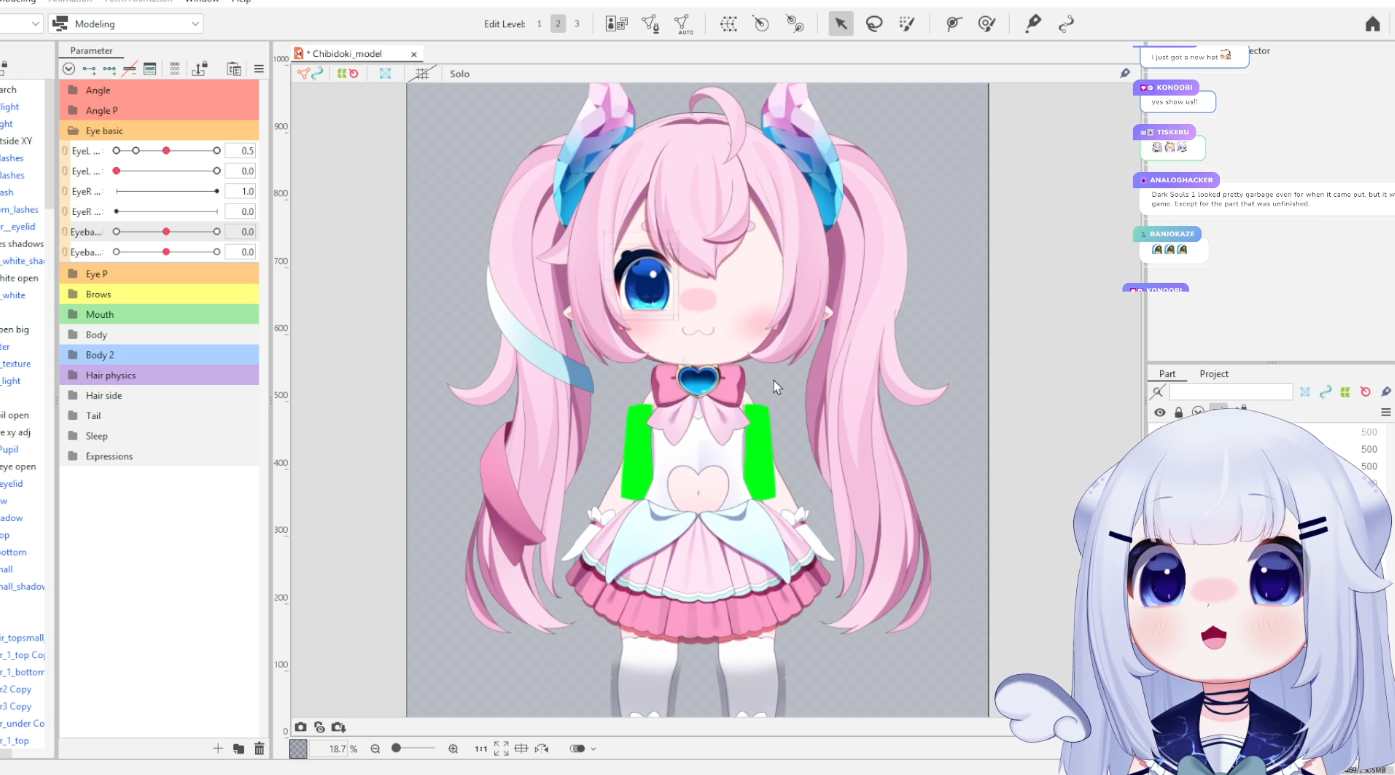Select the Brush selection tool
Viewport: 1395px width, 775px height.
pyautogui.click(x=907, y=24)
